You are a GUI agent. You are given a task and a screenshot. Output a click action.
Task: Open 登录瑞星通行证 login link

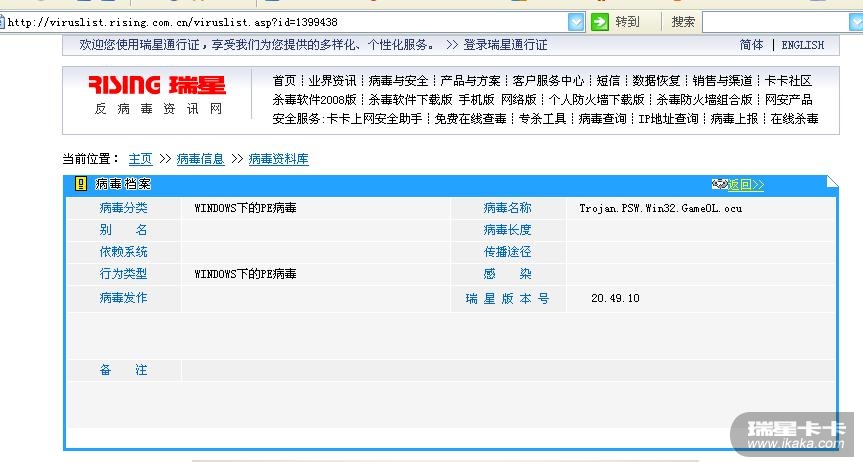pos(505,45)
